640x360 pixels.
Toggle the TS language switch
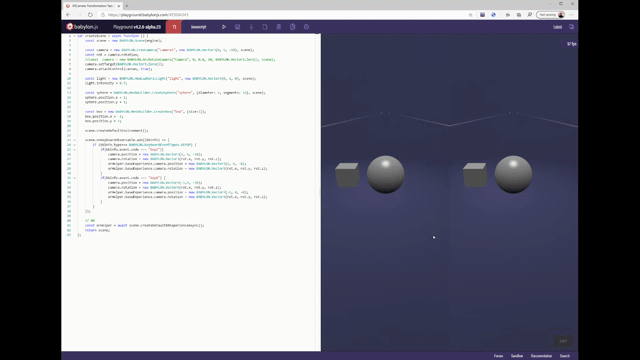point(174,27)
